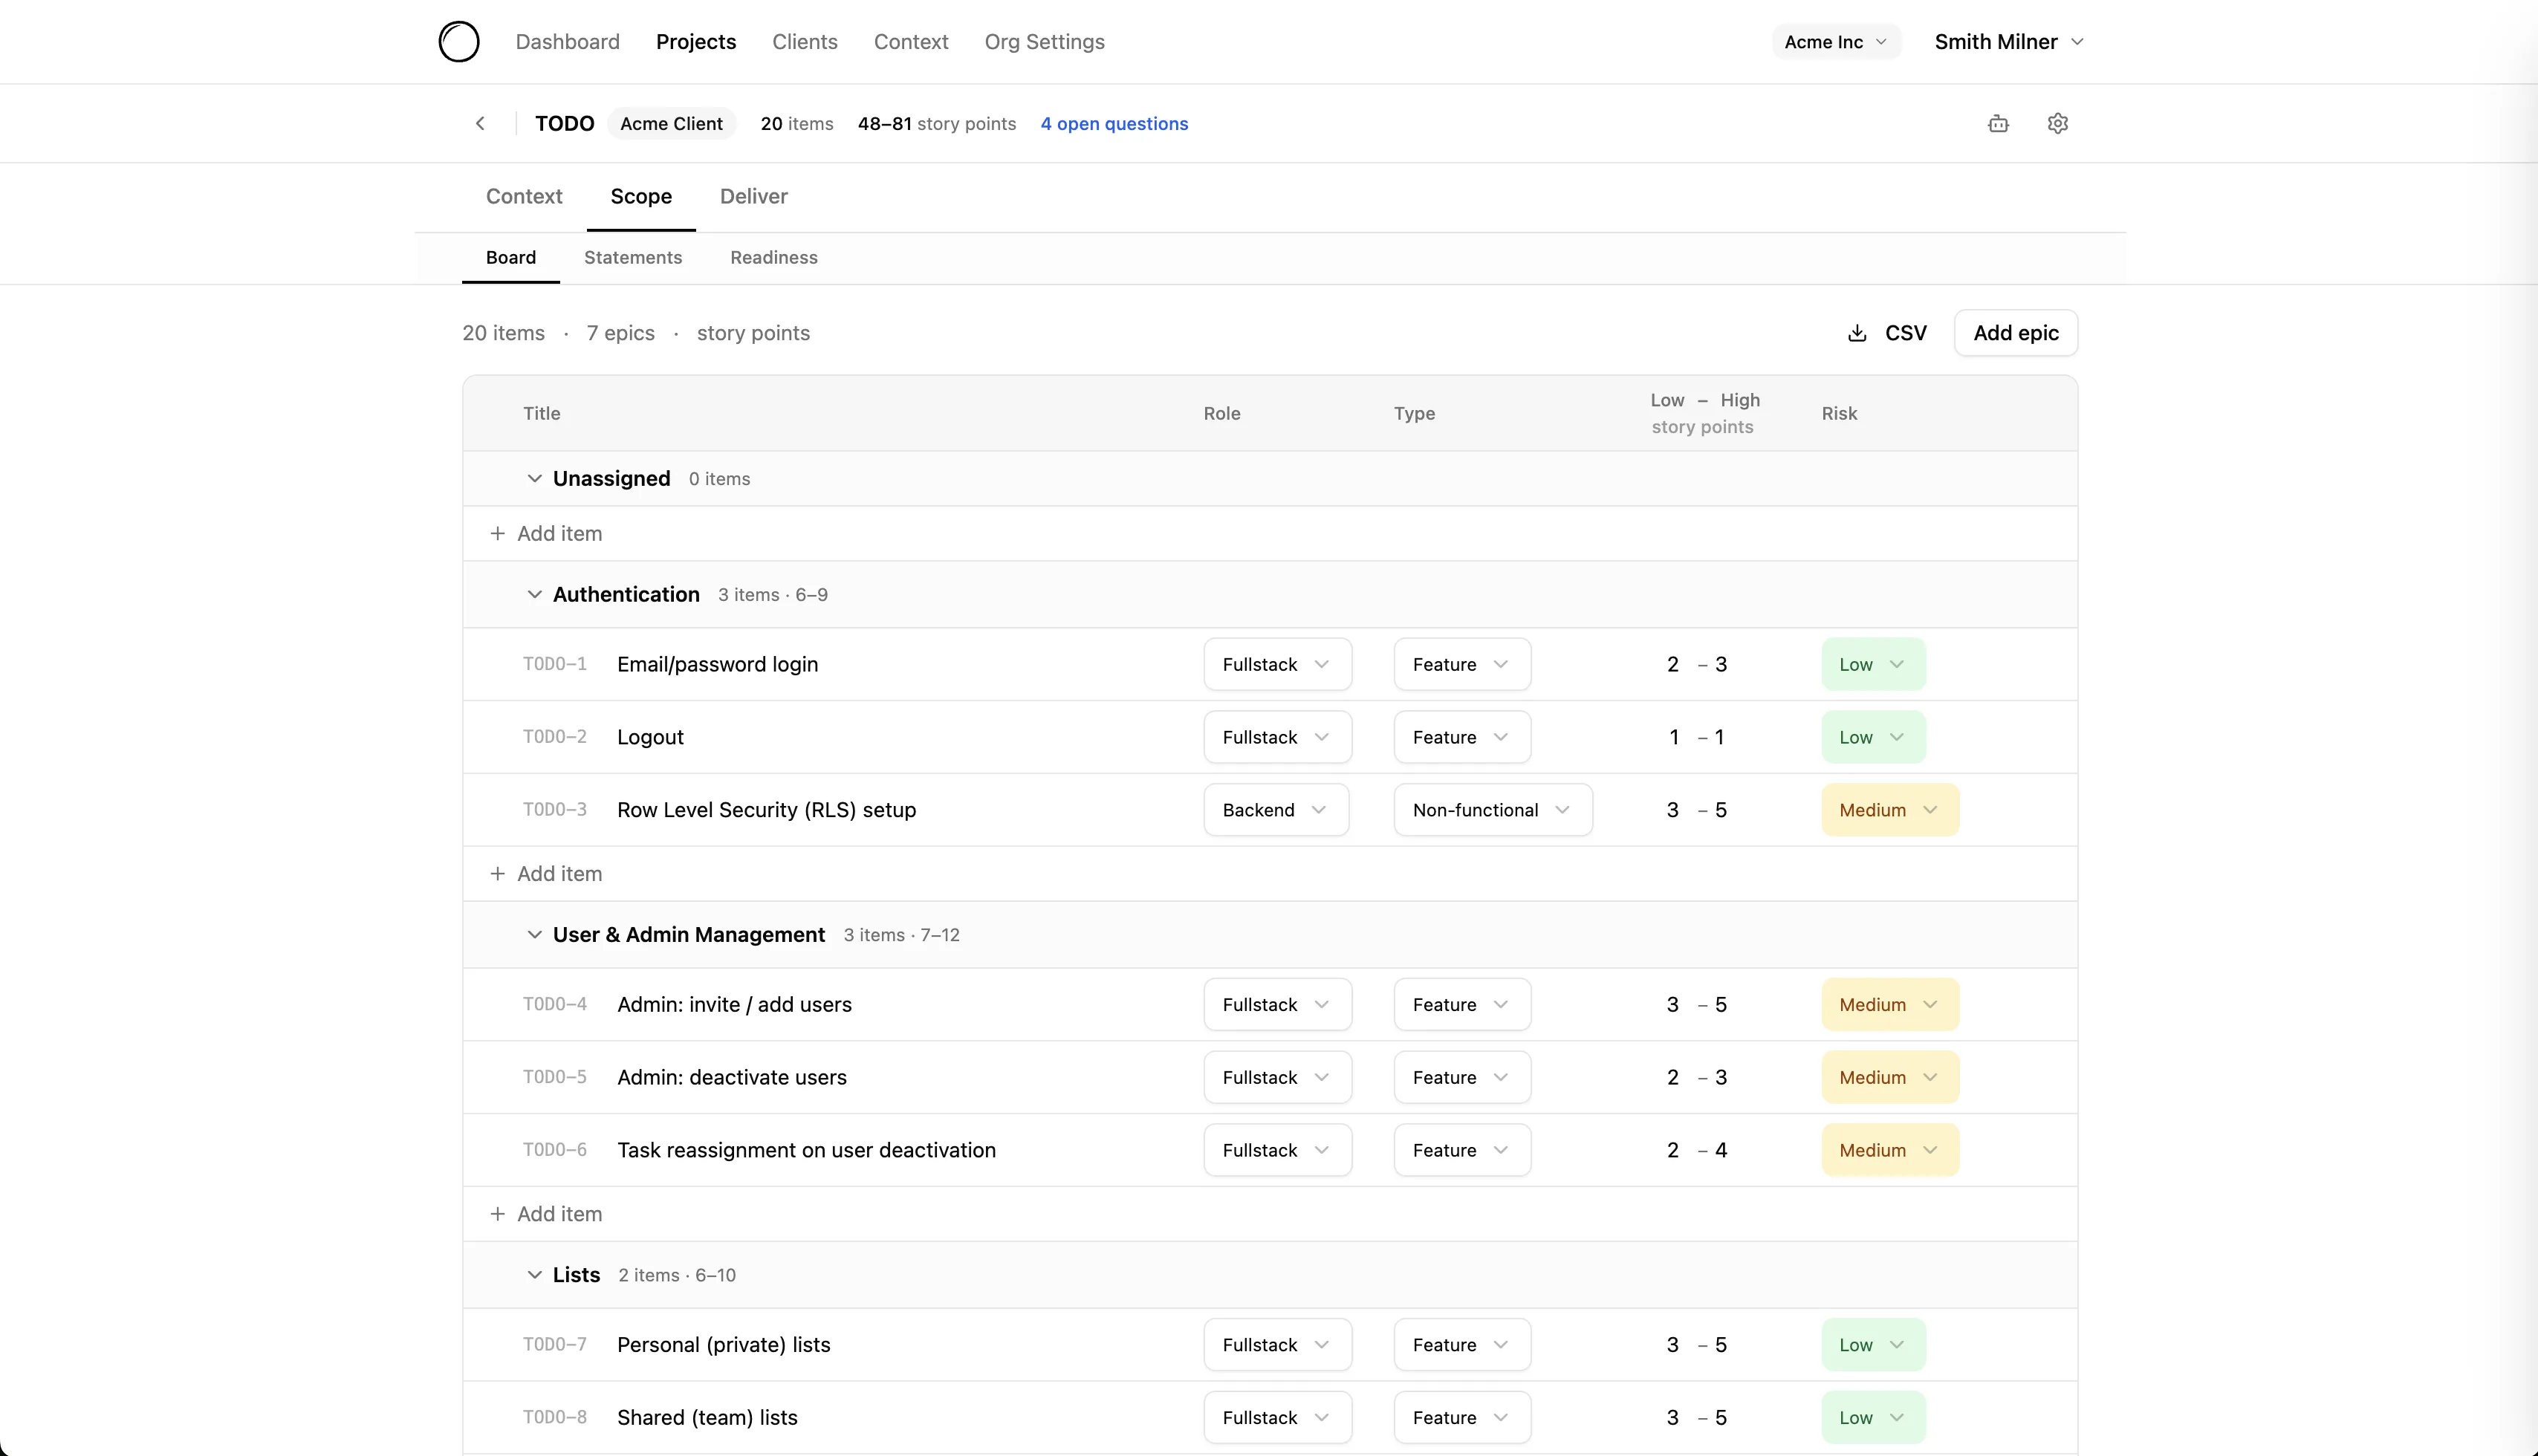Open the Deliver tab

point(753,197)
